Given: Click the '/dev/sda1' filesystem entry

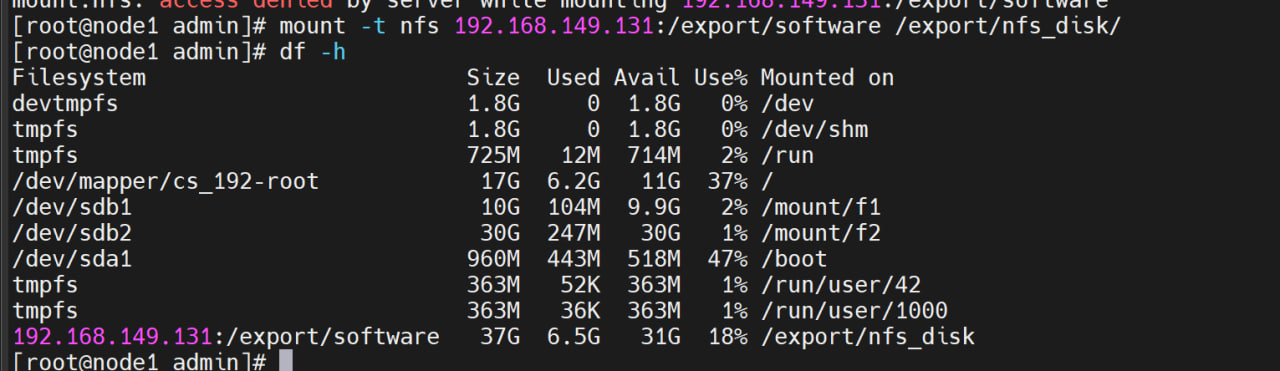Looking at the screenshot, I should [73, 259].
